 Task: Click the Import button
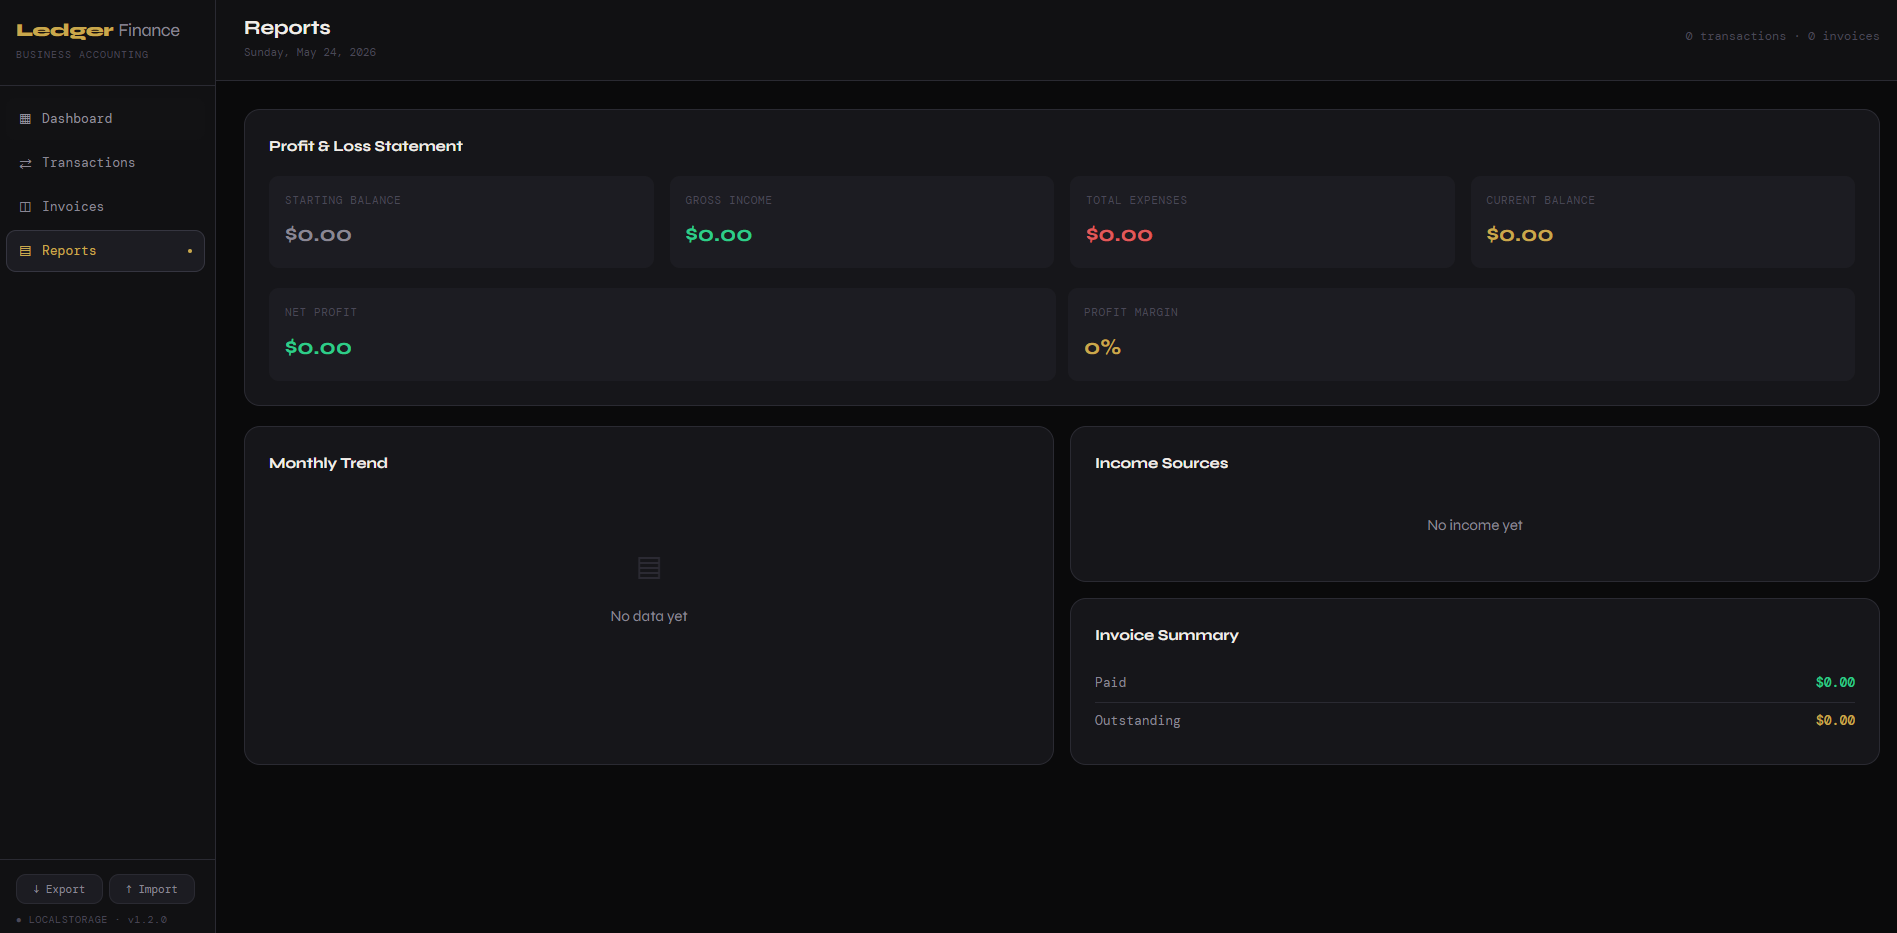[x=152, y=889]
